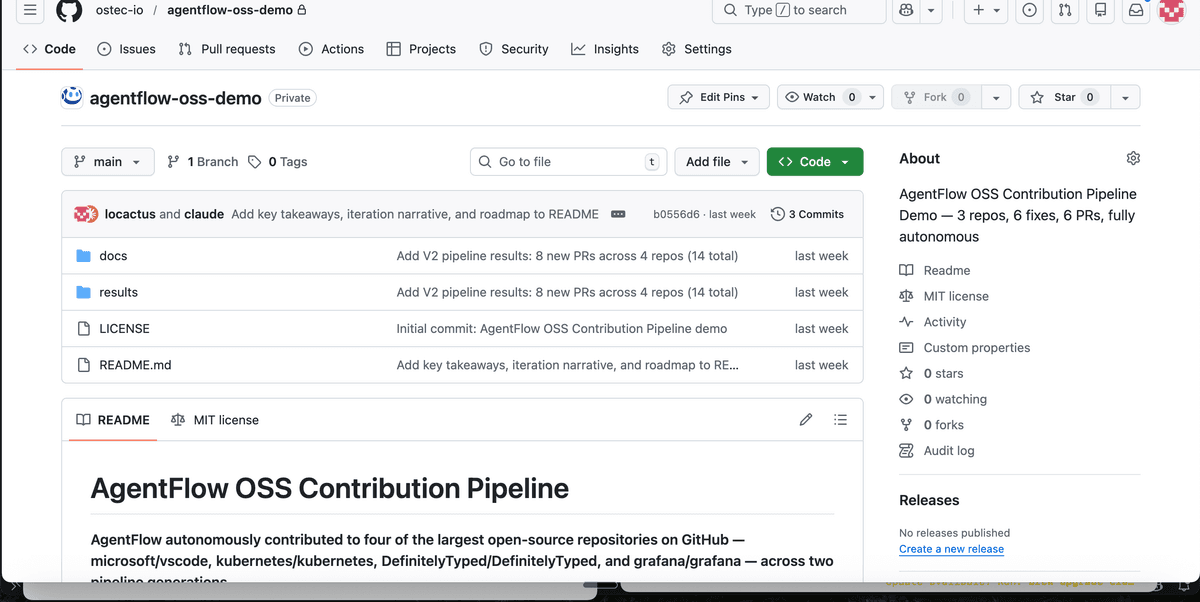The height and width of the screenshot is (602, 1200).
Task: Click Create a new release
Action: [951, 548]
